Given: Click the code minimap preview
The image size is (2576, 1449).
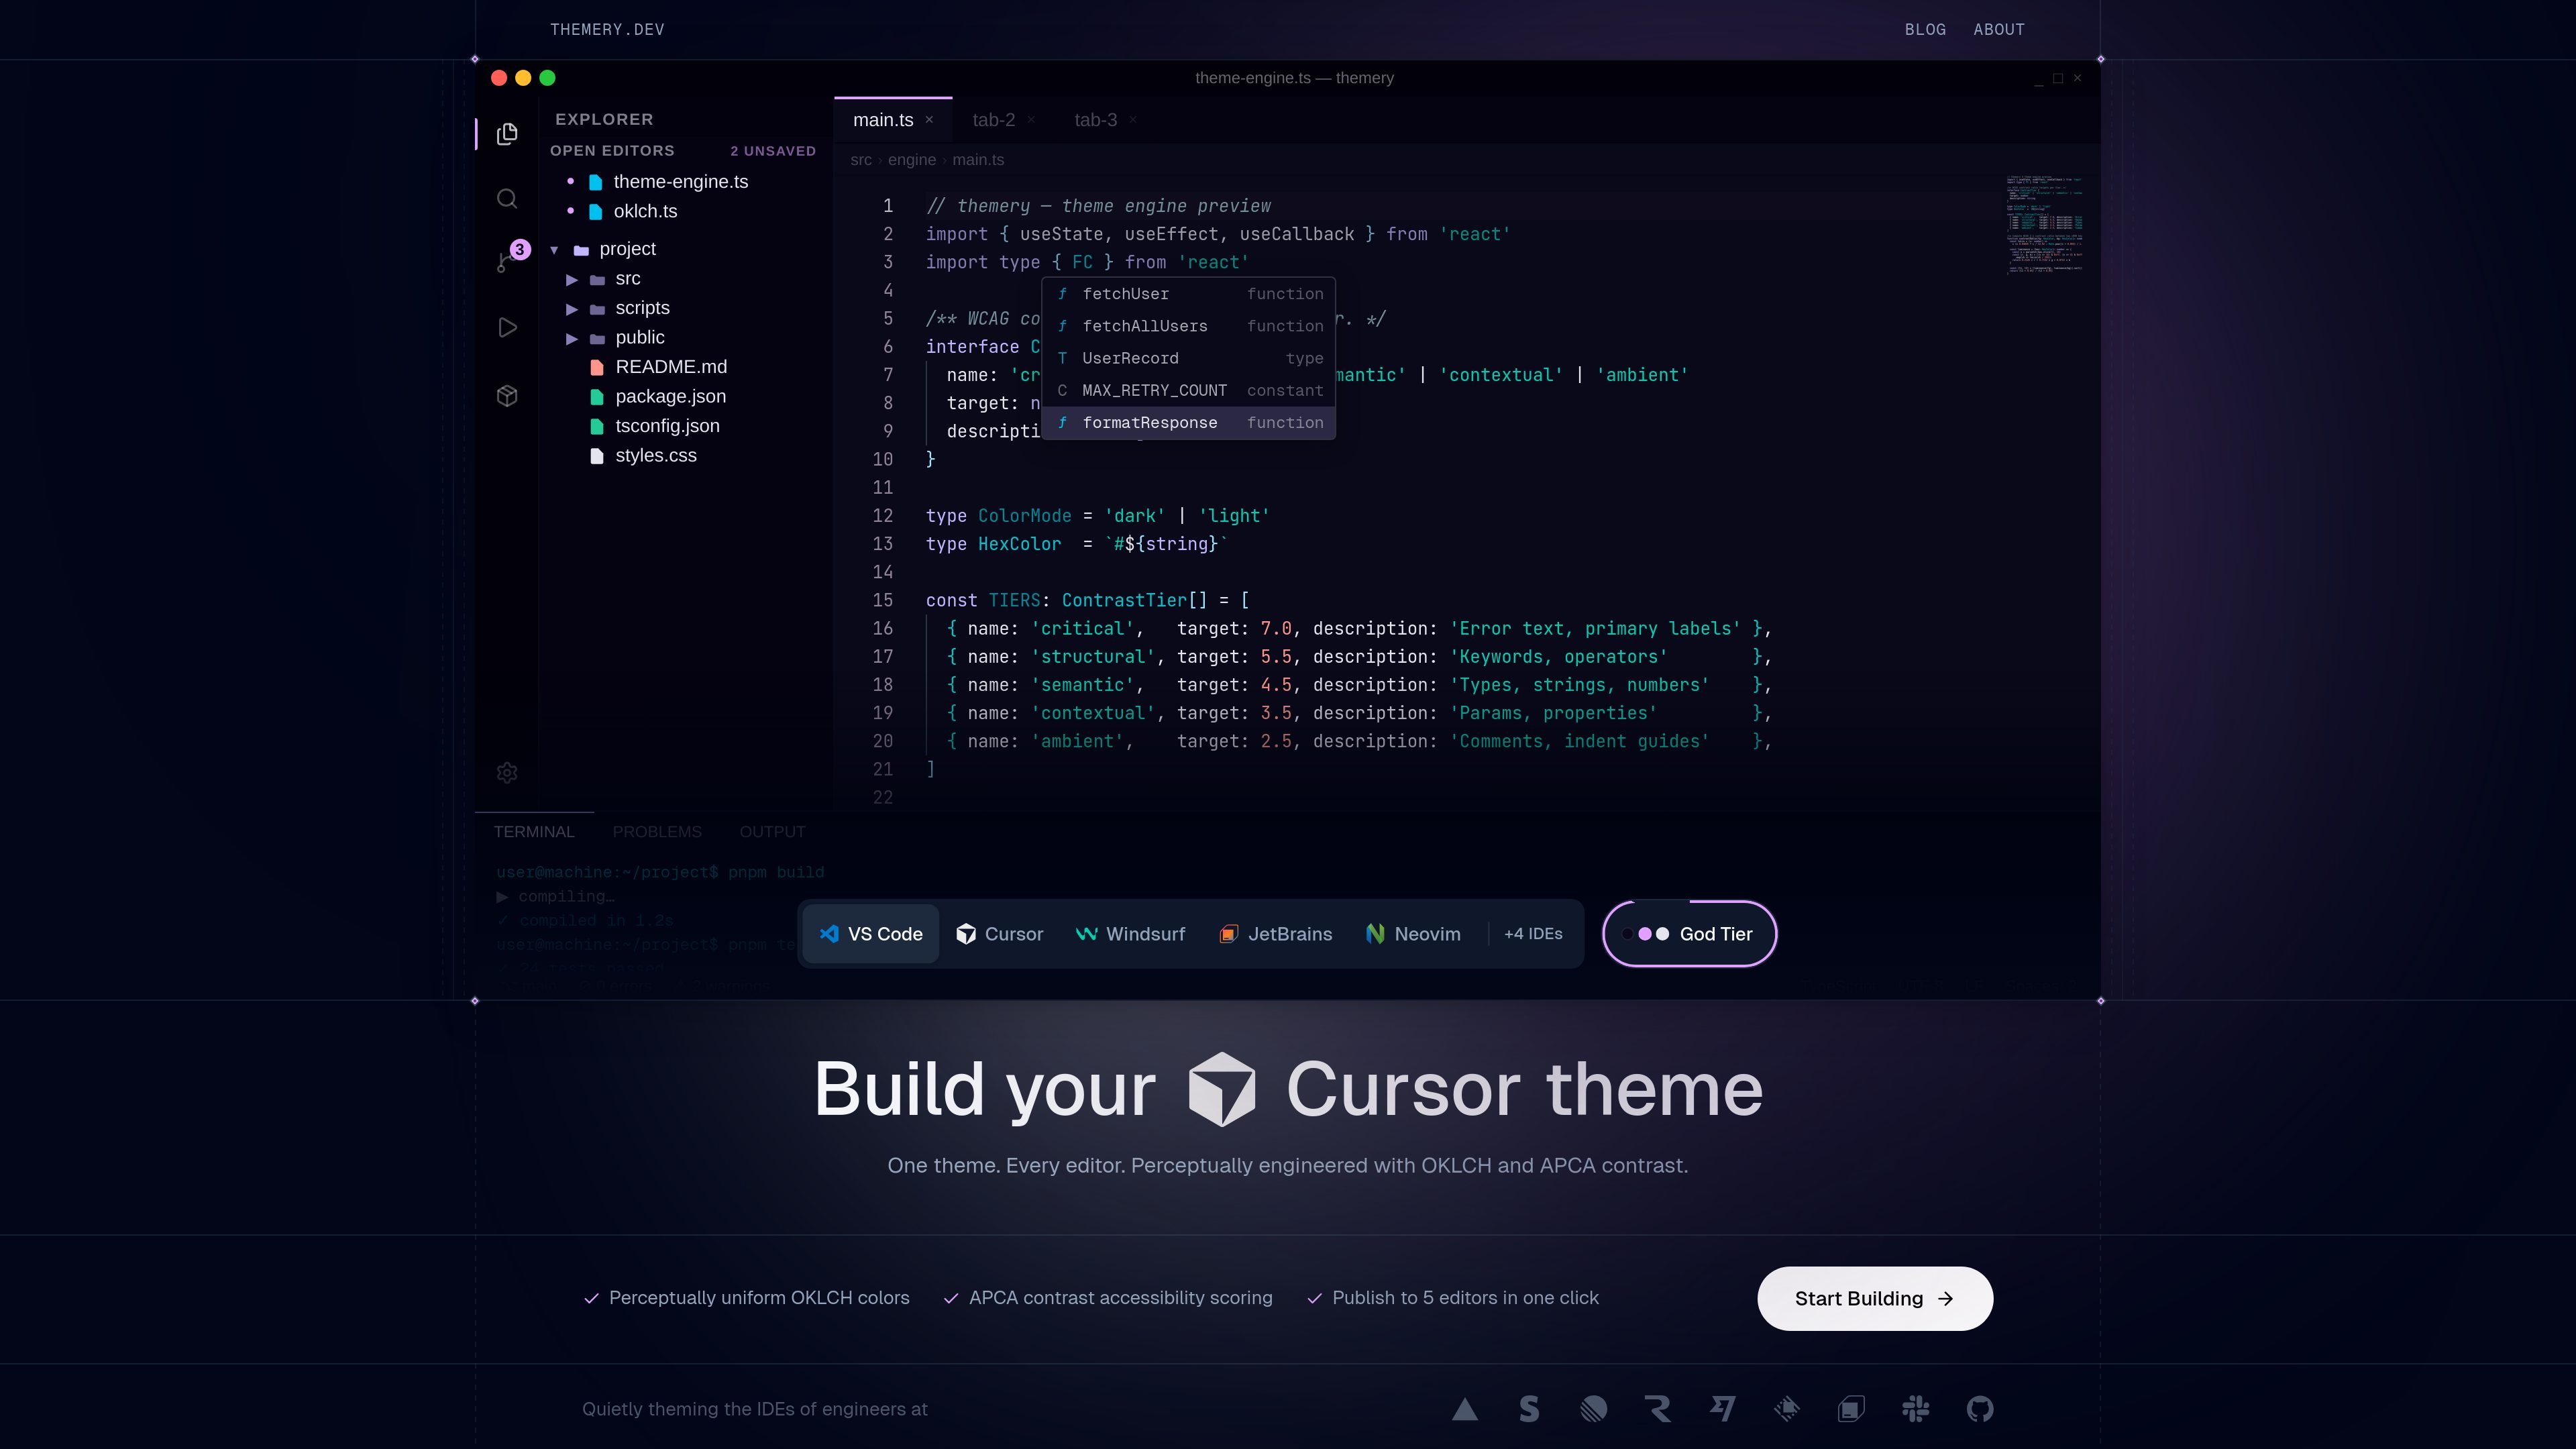Looking at the screenshot, I should 2045,225.
